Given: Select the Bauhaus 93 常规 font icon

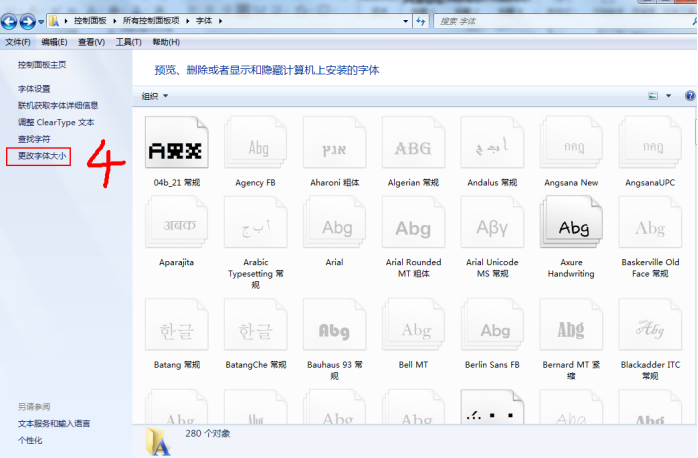Looking at the screenshot, I should tap(334, 324).
